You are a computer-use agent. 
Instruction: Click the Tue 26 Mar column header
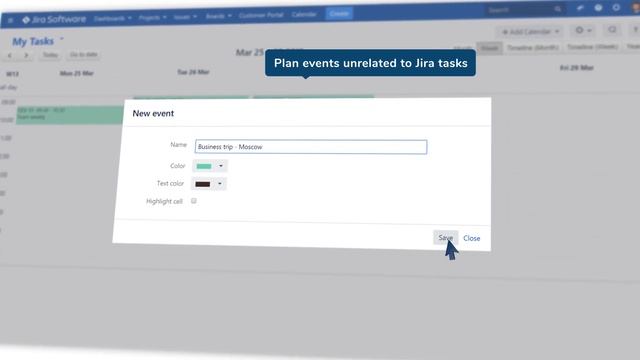193,72
